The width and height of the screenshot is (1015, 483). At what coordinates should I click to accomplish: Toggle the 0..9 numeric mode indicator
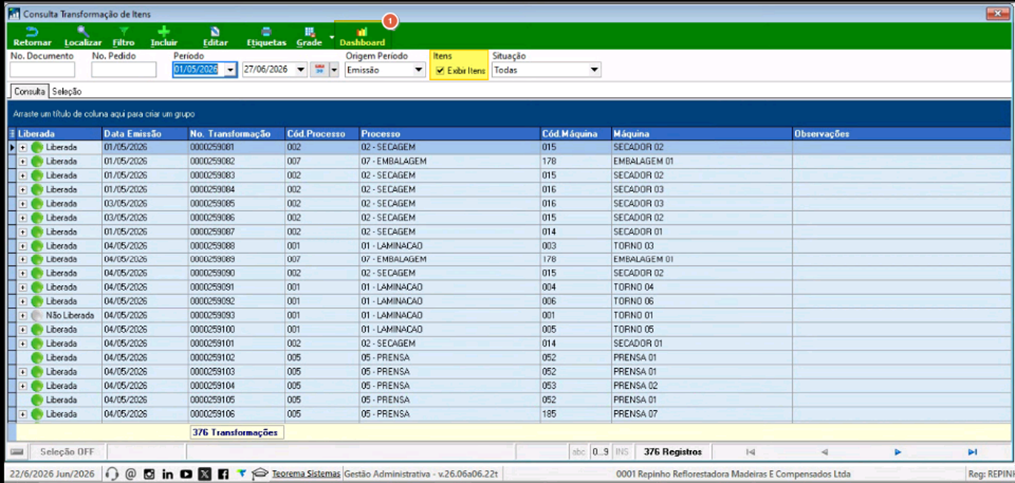600,452
